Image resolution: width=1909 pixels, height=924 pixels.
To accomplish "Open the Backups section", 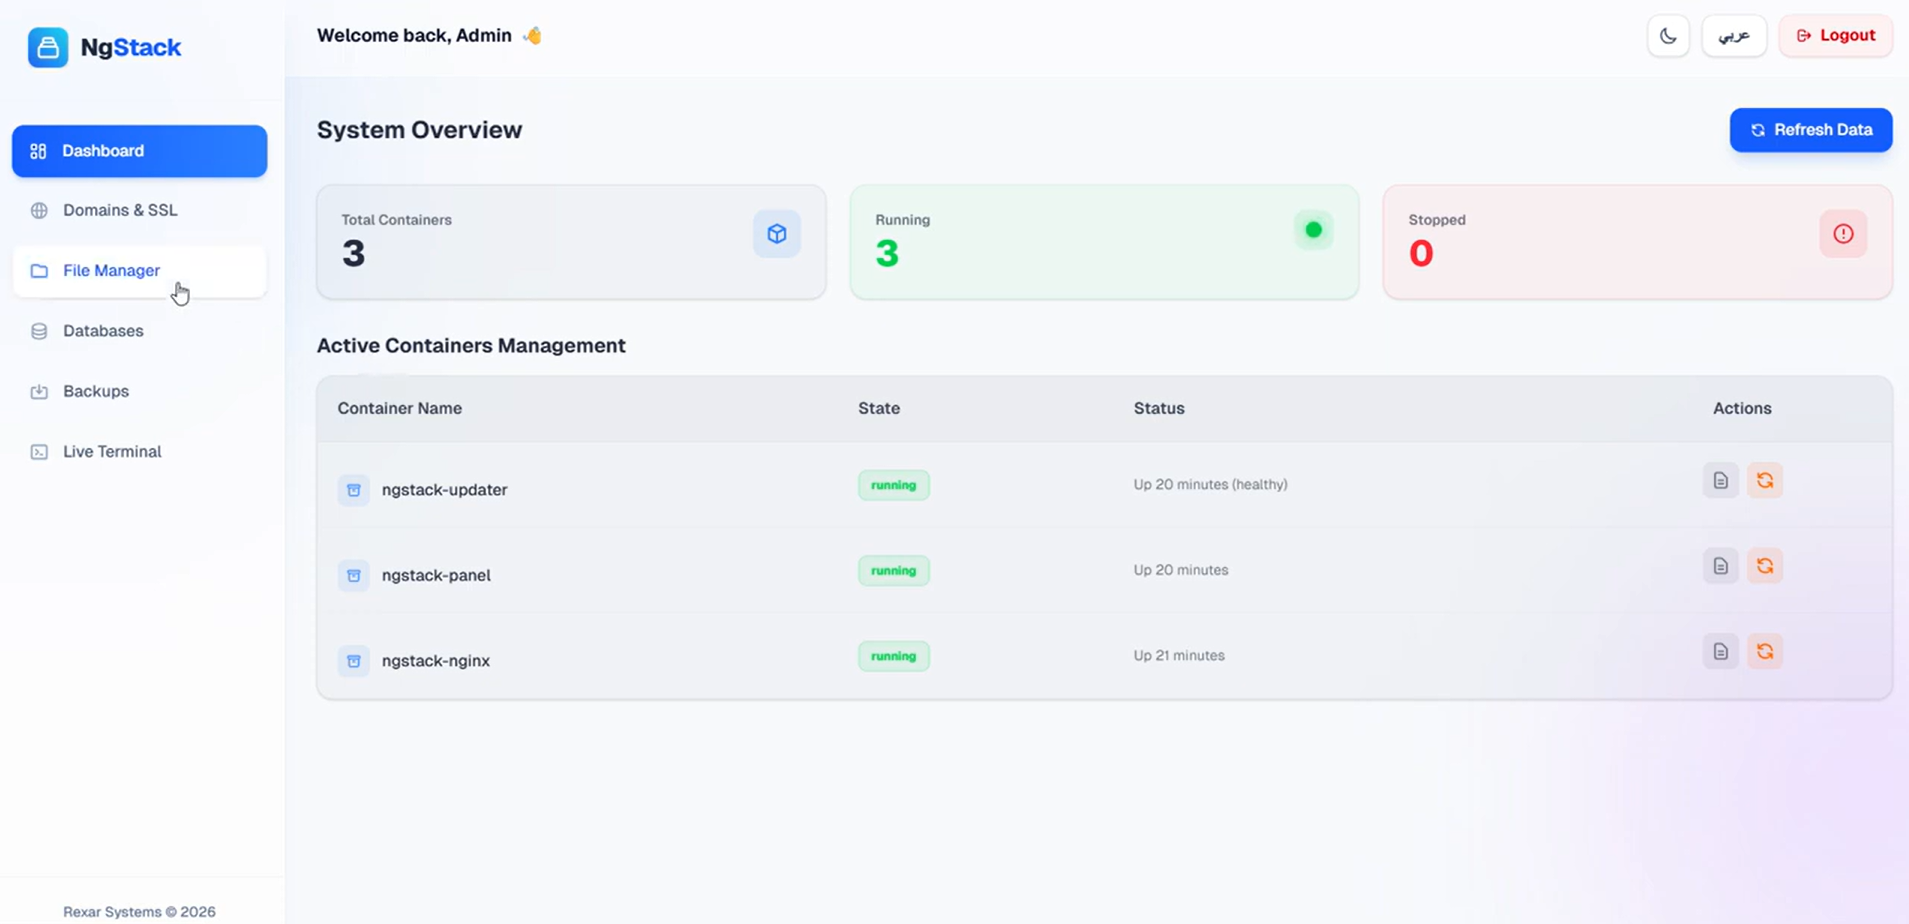I will (x=96, y=391).
